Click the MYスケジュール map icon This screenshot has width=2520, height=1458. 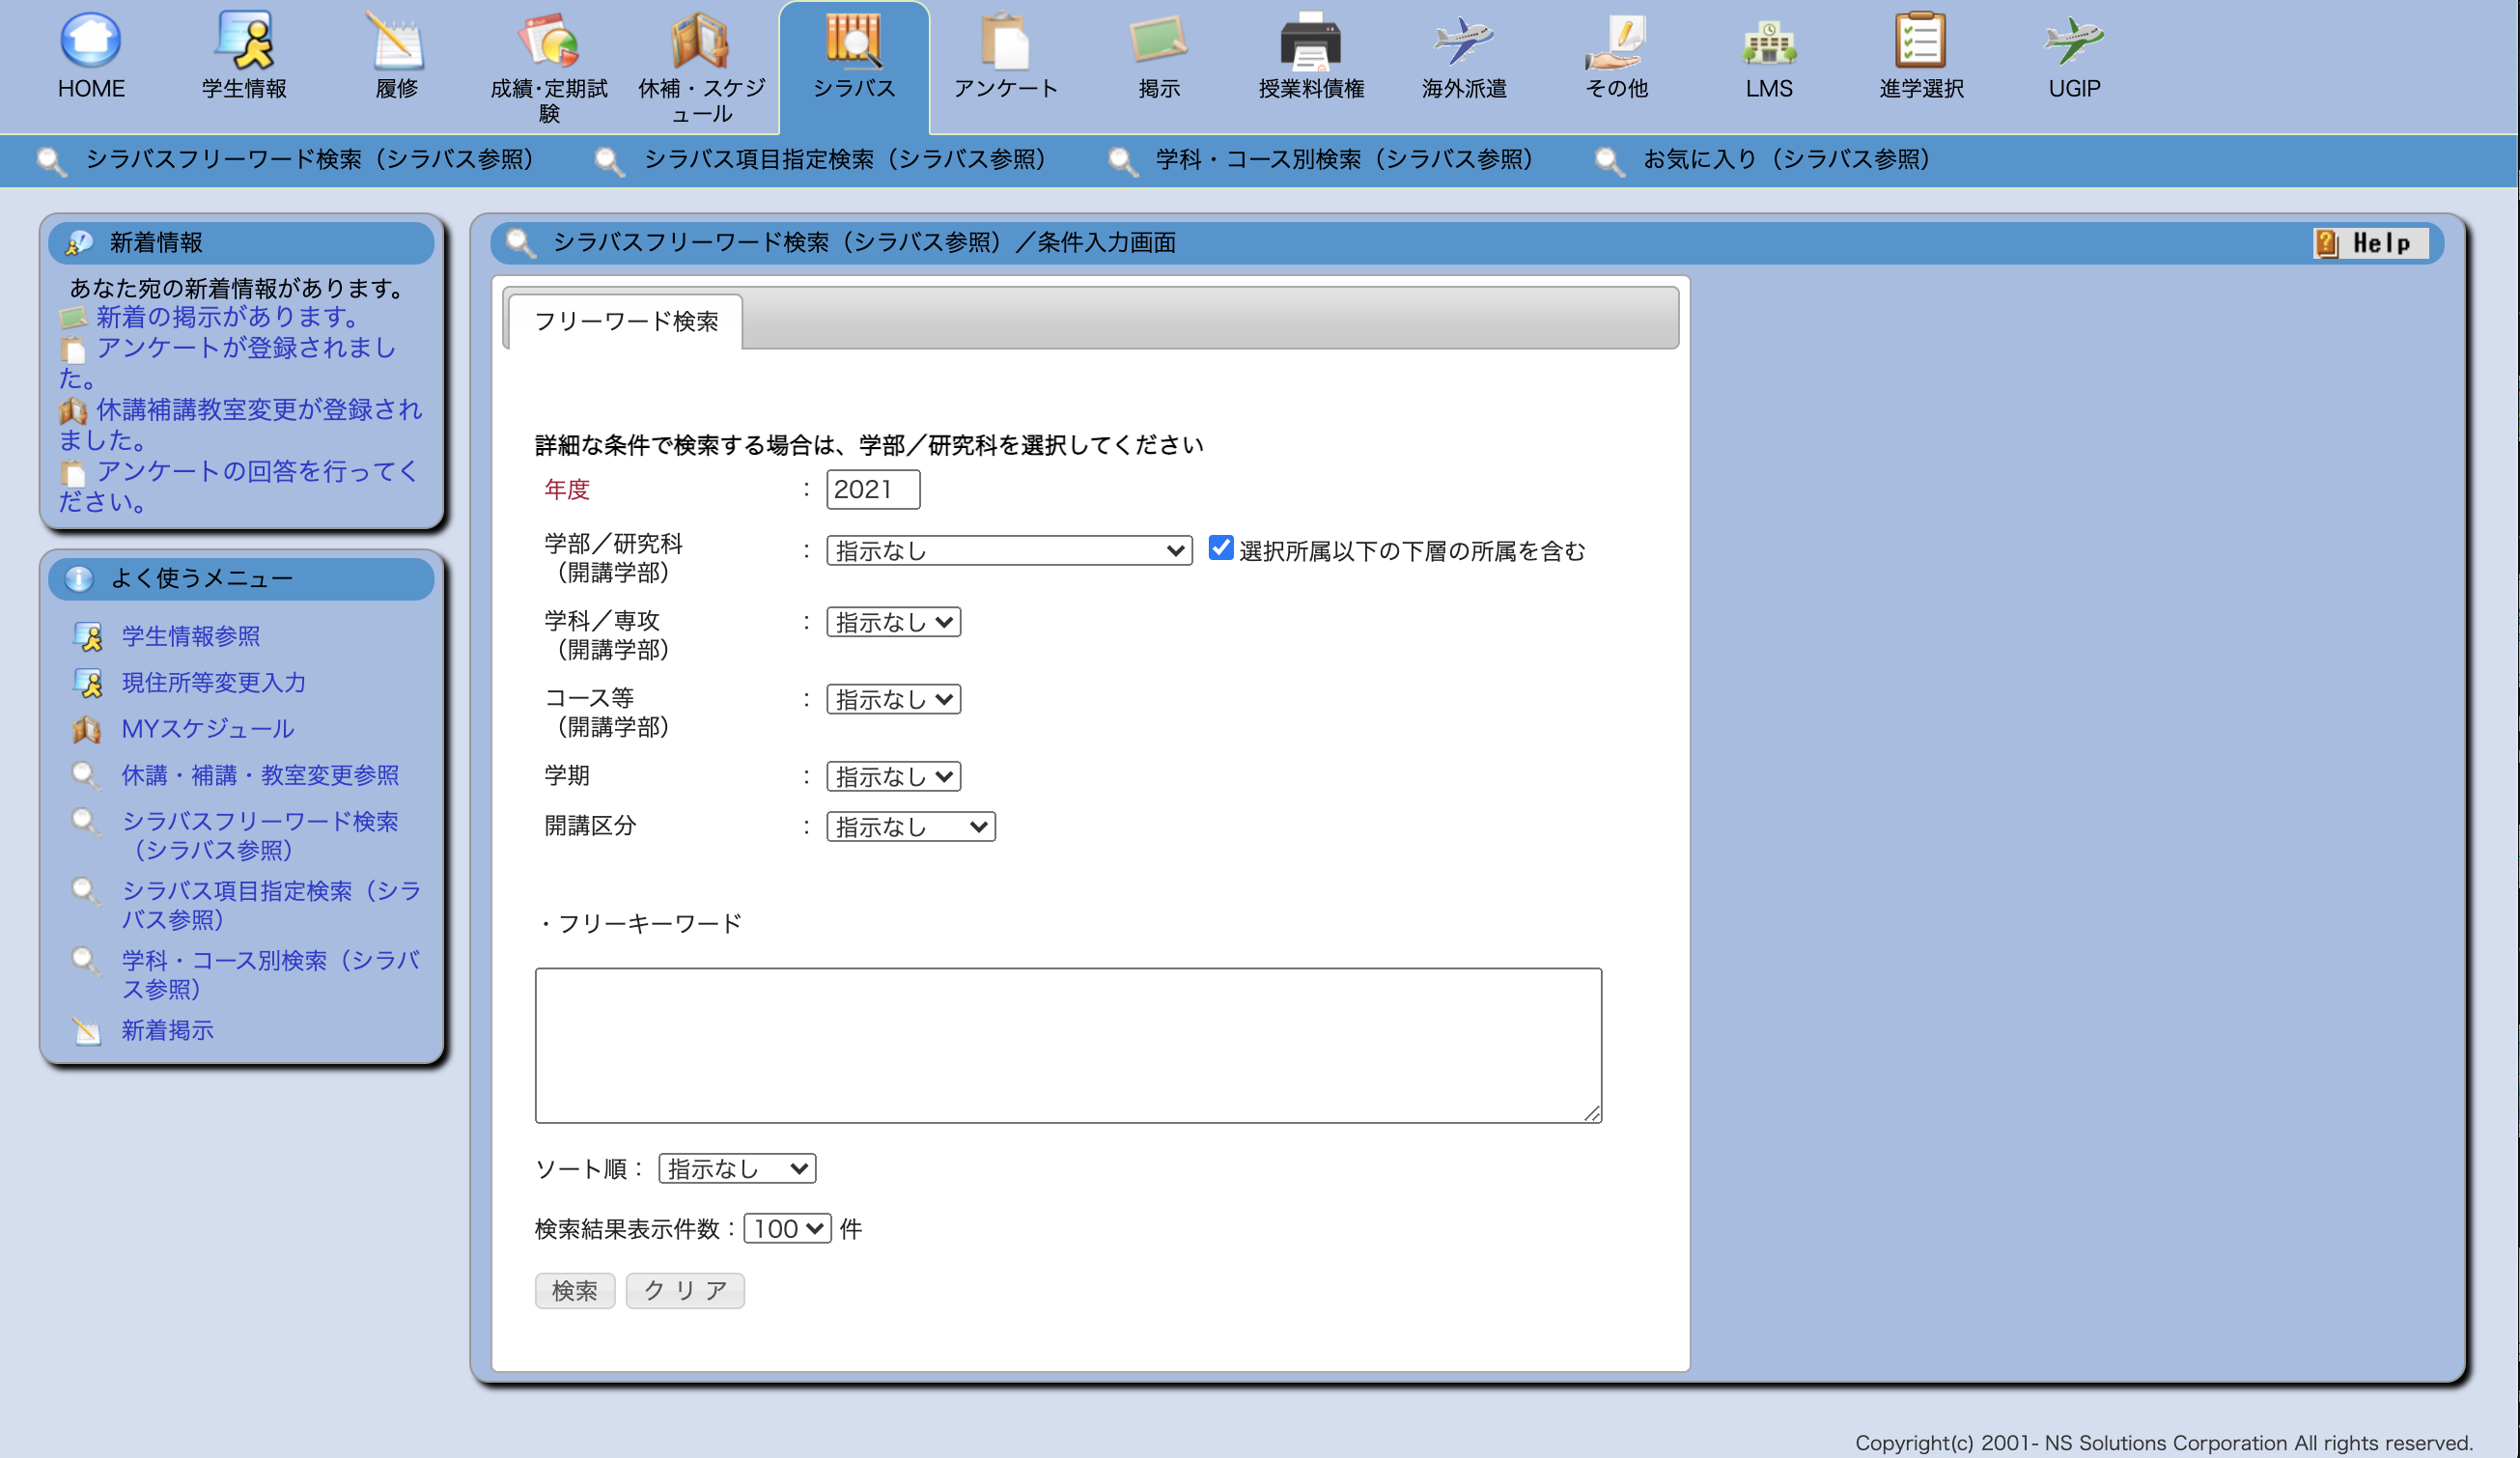(87, 729)
